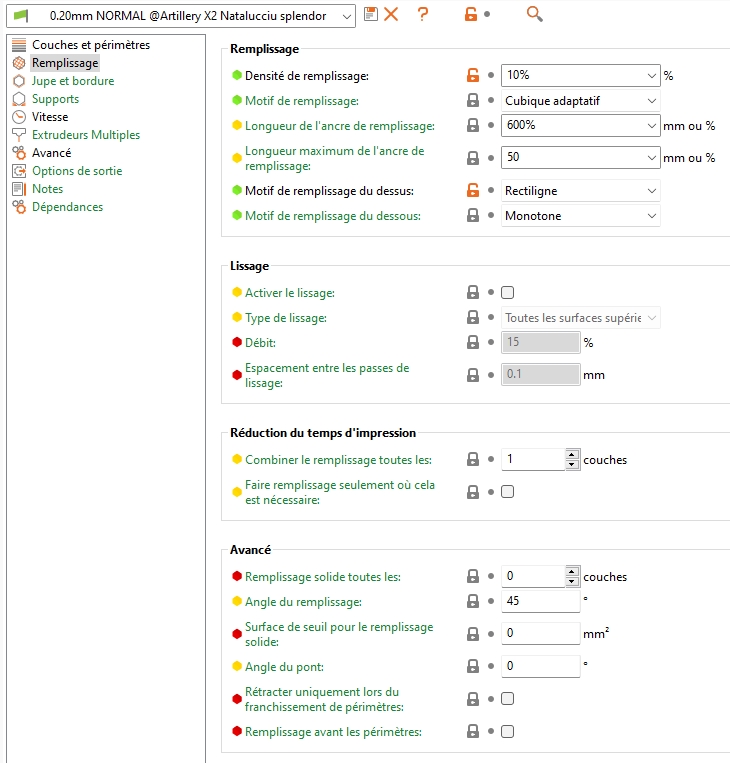The image size is (730, 763).
Task: Switch to the Supports settings page
Action: point(55,99)
